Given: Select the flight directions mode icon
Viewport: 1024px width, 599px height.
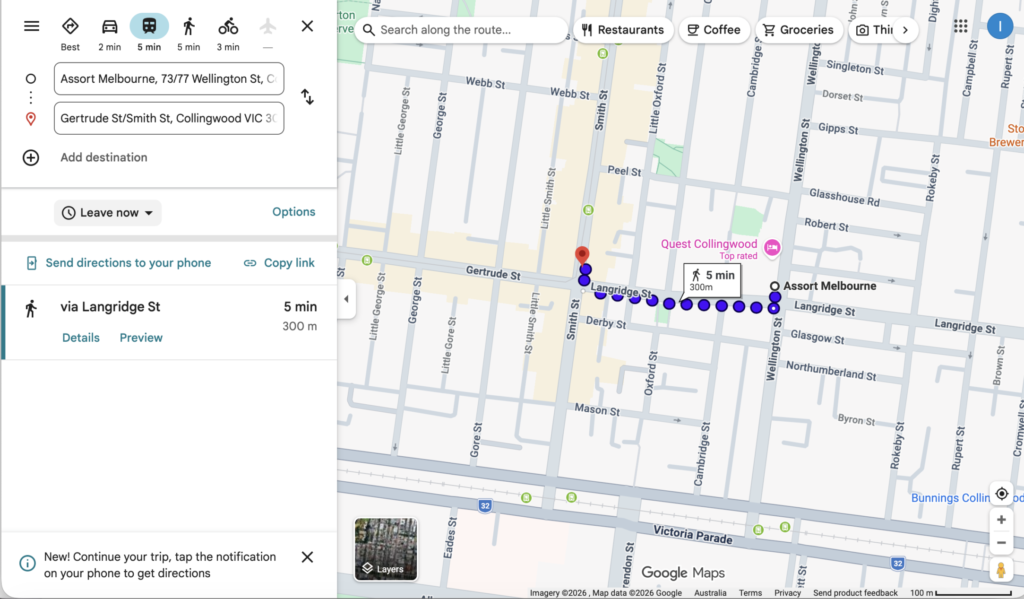Looking at the screenshot, I should pyautogui.click(x=266, y=26).
